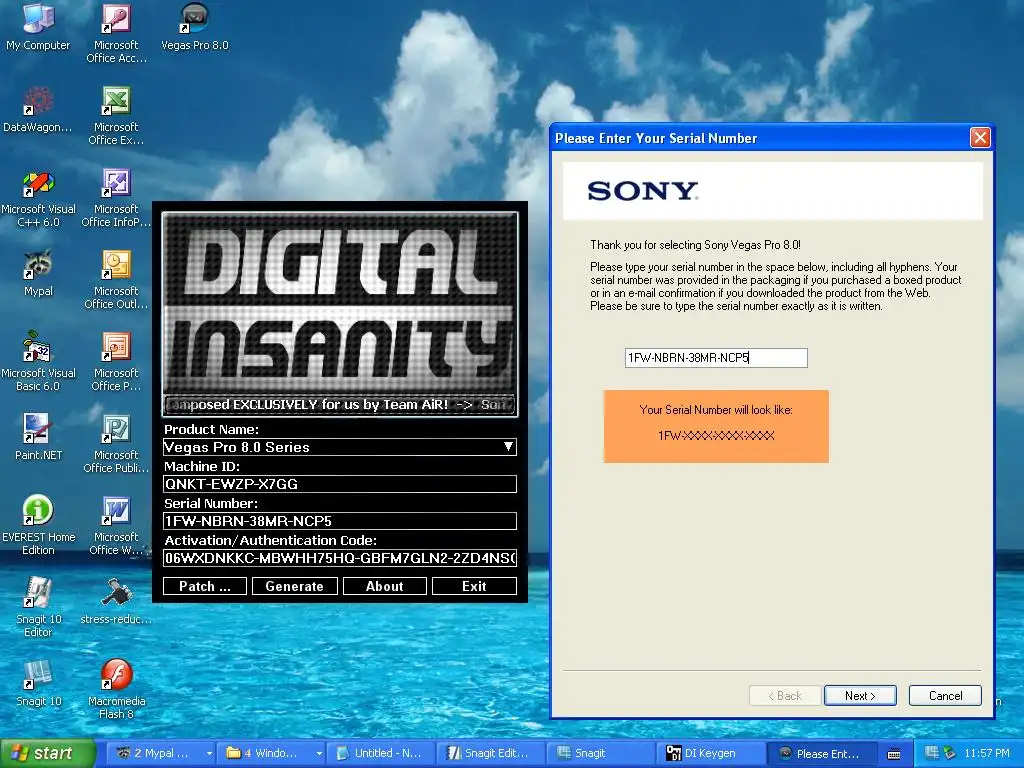
Task: Select the Vegas Pro 8.0 desktop shortcut
Action: click(195, 27)
